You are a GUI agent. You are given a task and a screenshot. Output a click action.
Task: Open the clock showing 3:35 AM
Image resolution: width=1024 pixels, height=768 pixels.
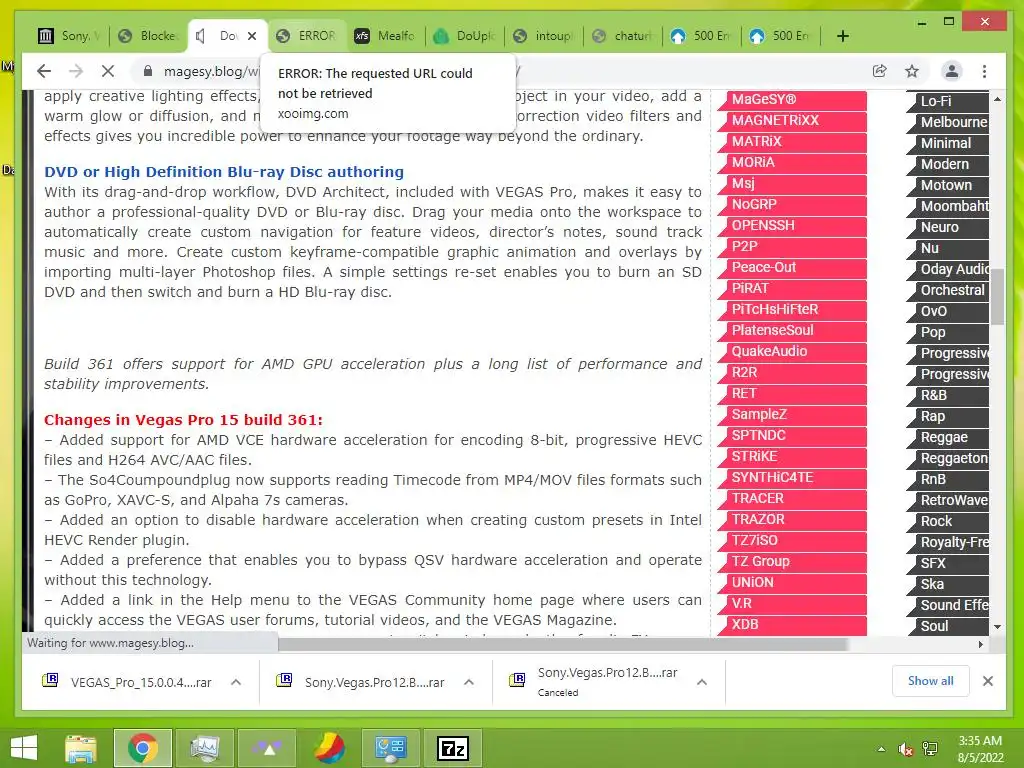click(980, 748)
